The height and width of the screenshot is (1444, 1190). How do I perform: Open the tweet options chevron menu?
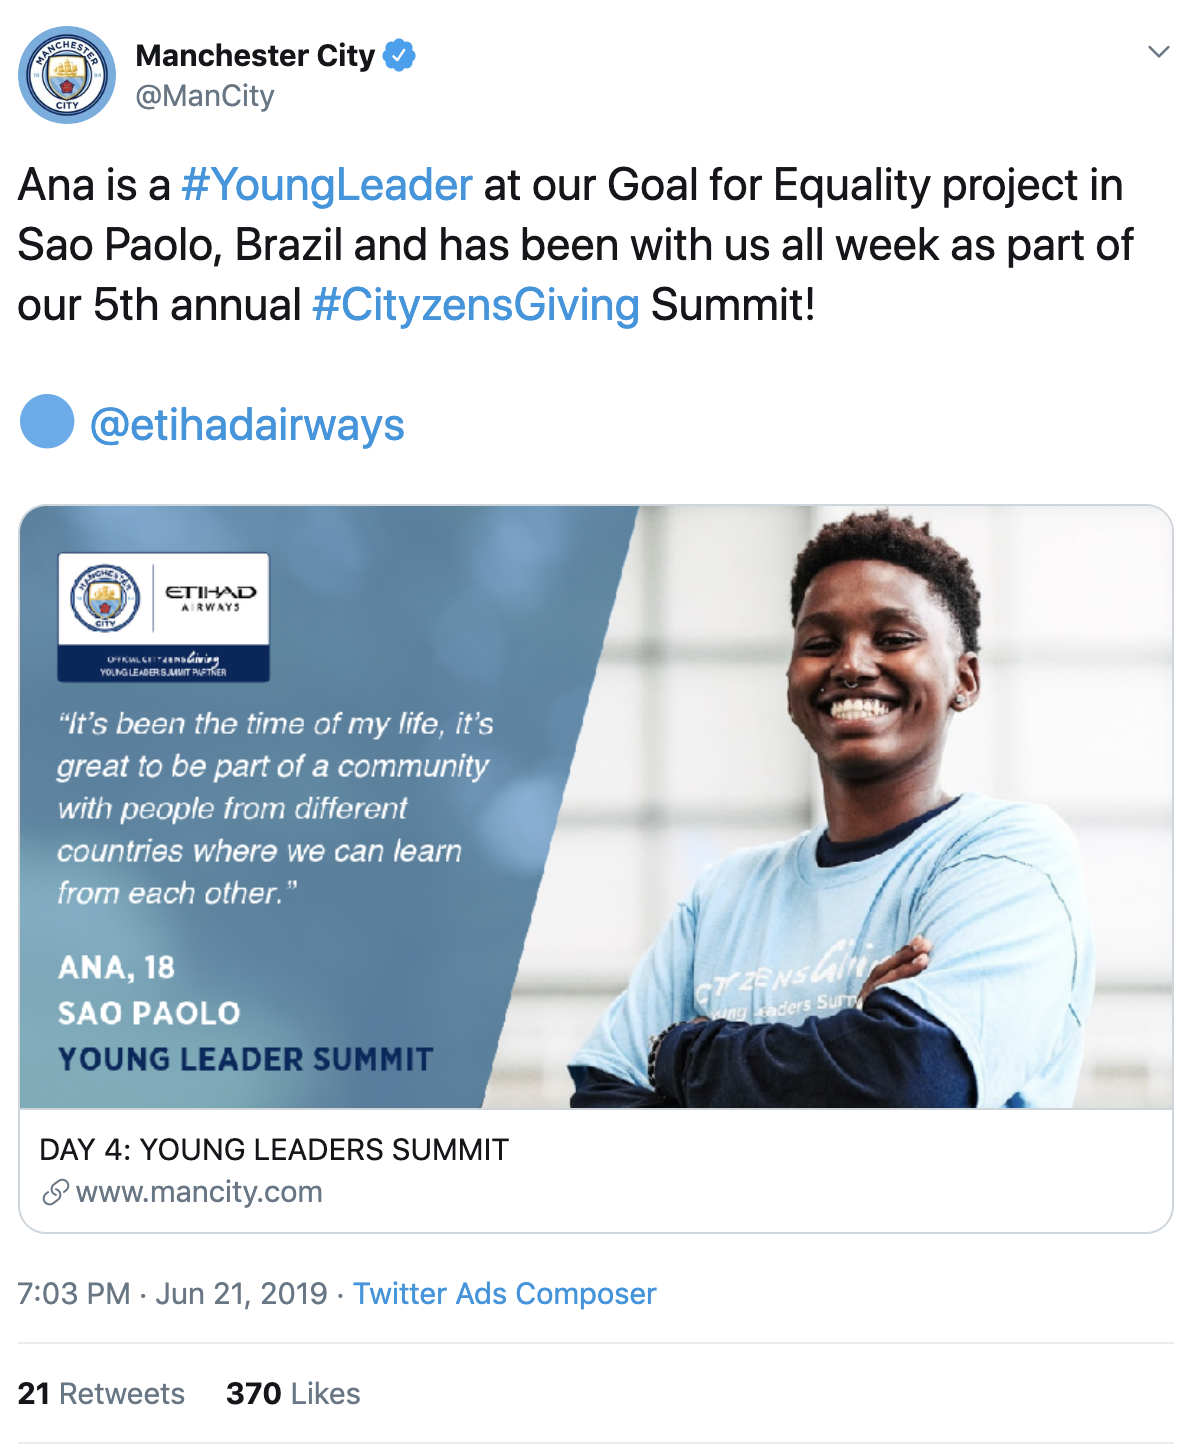coord(1158,52)
